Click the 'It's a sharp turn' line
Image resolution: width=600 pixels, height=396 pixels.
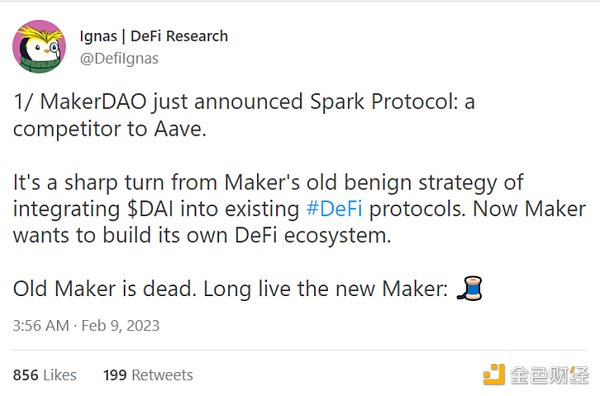click(268, 182)
